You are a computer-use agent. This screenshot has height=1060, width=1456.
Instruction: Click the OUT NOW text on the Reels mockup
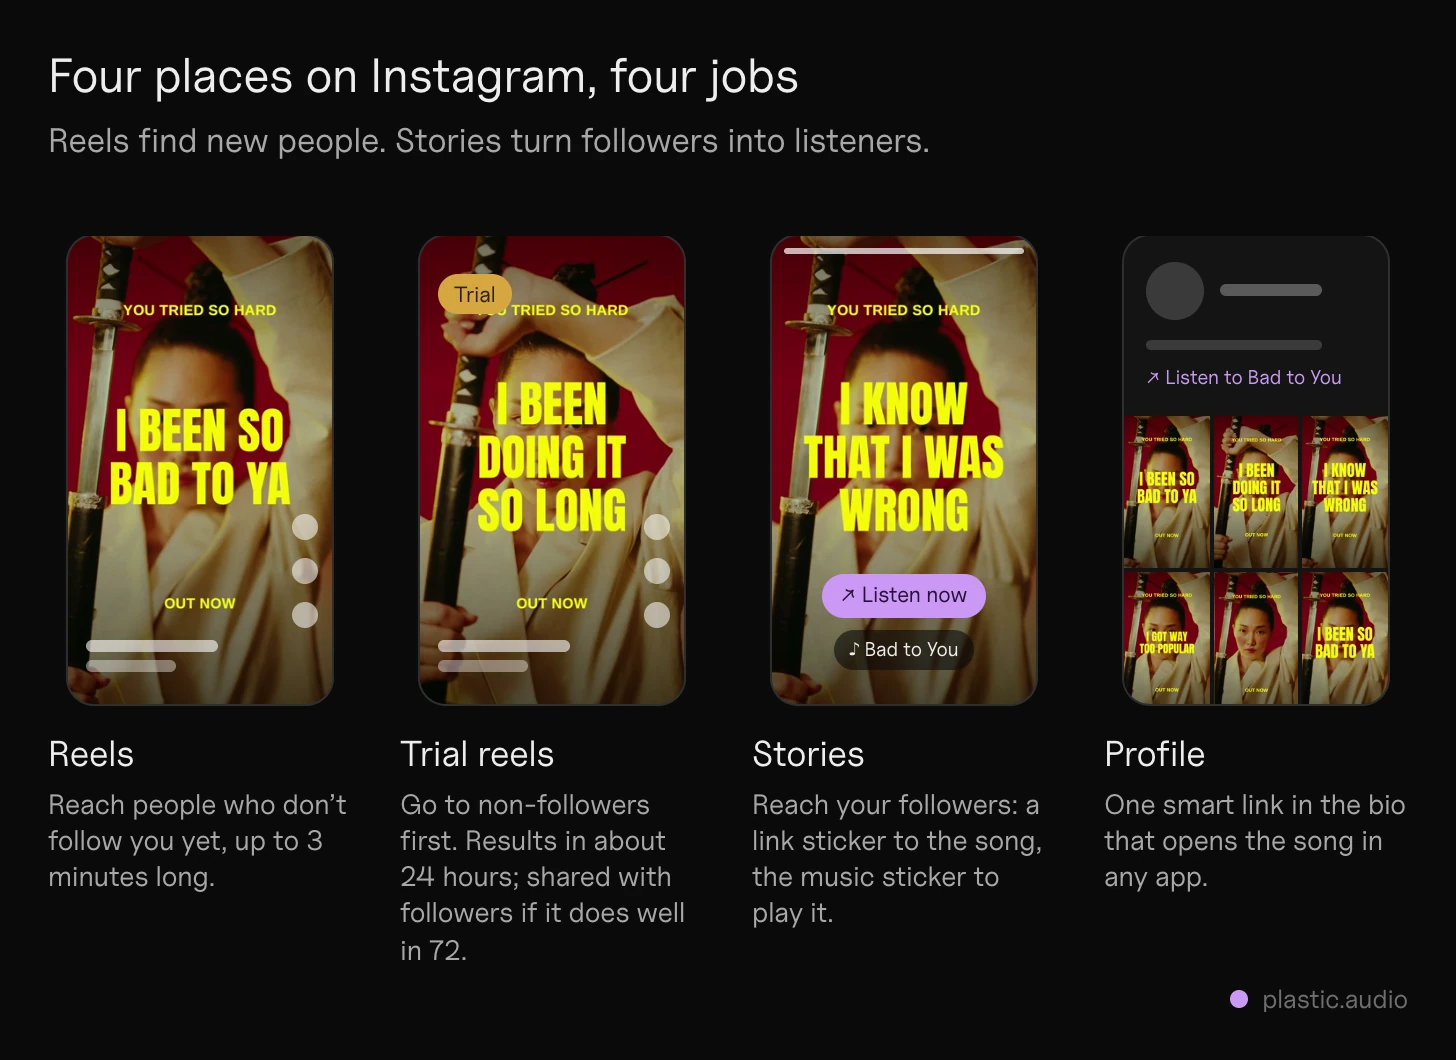[x=200, y=603]
